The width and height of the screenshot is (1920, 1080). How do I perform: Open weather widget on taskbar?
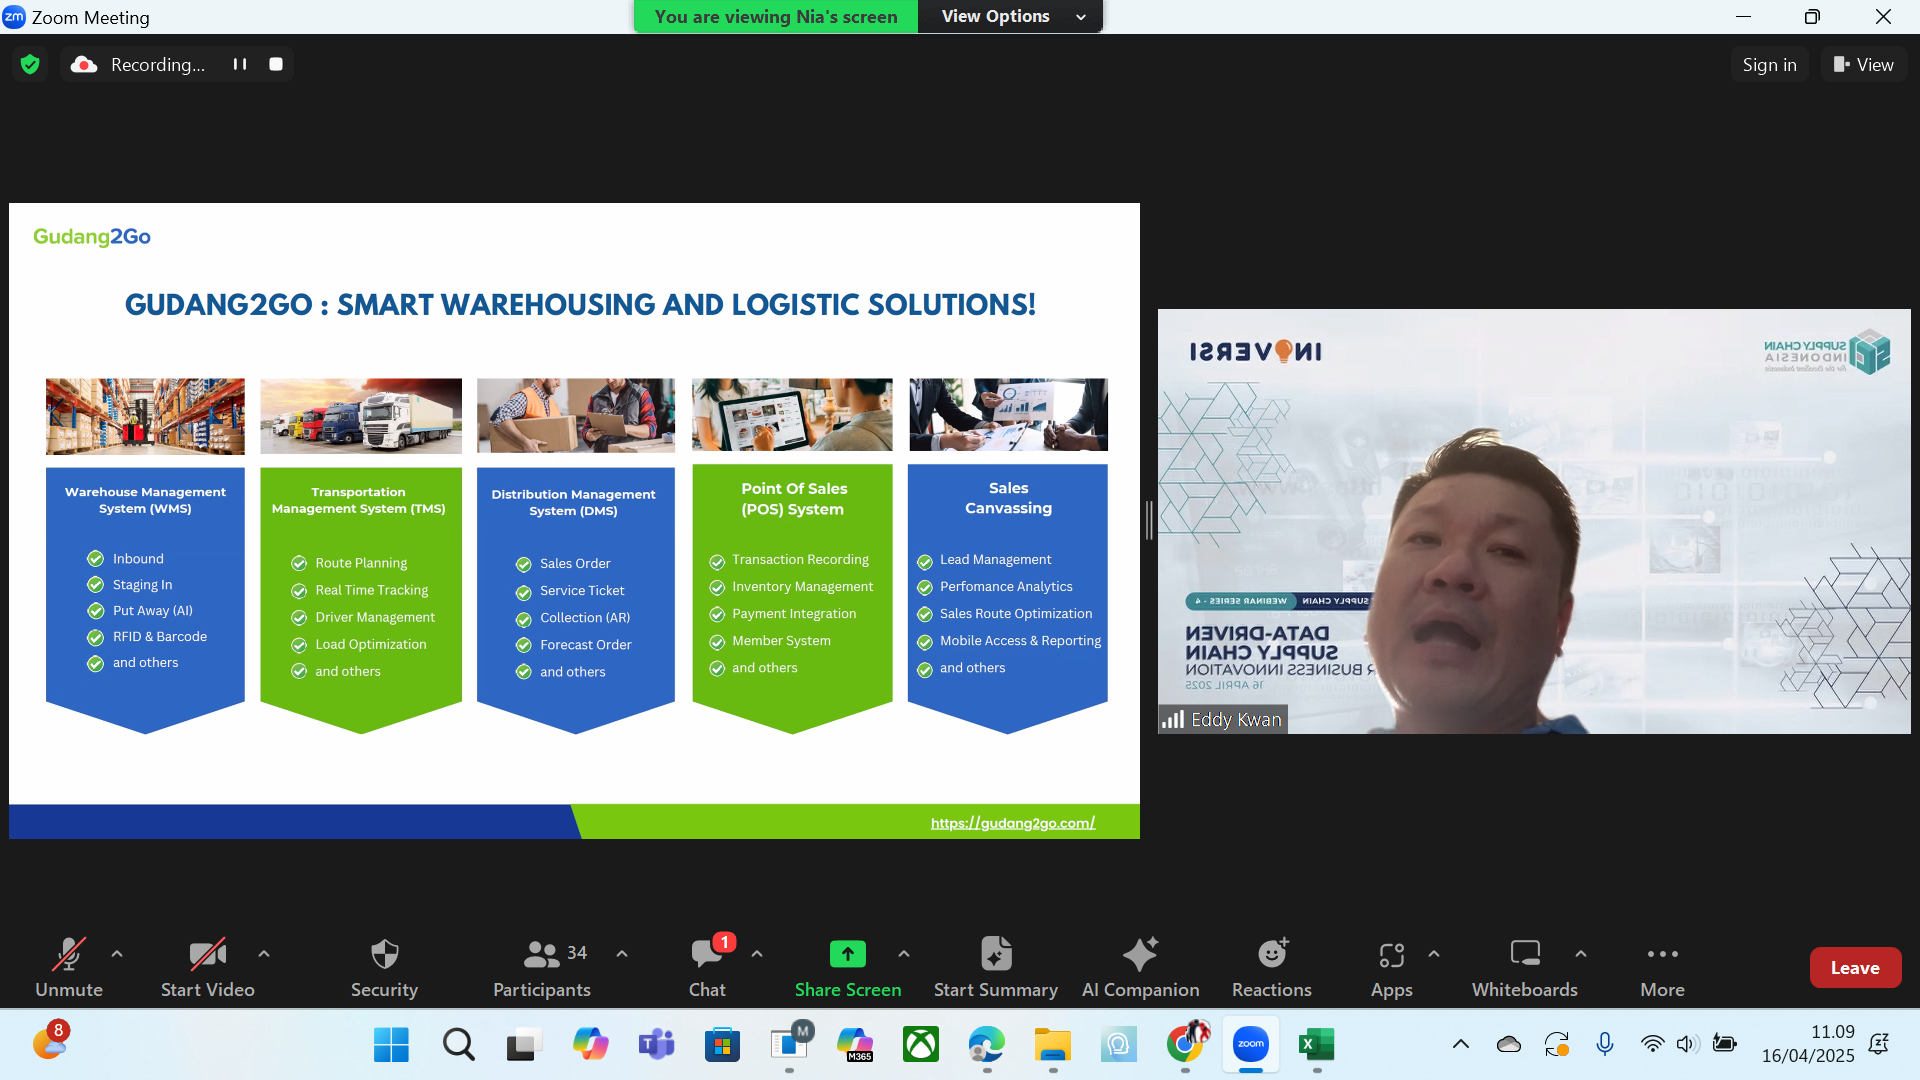click(x=50, y=1043)
